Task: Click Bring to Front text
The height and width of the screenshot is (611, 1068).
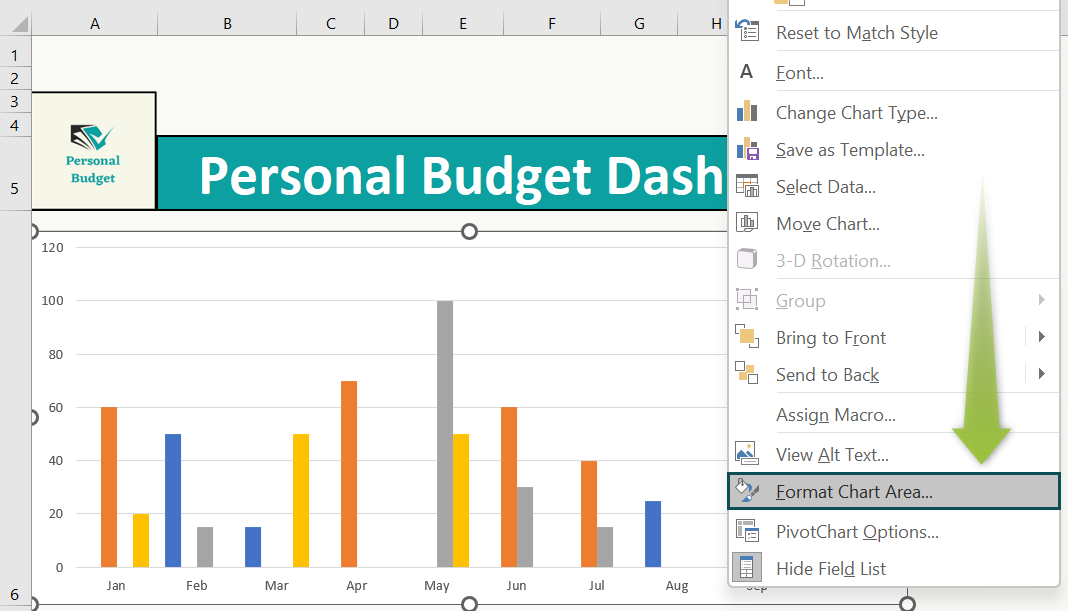Action: [x=831, y=338]
